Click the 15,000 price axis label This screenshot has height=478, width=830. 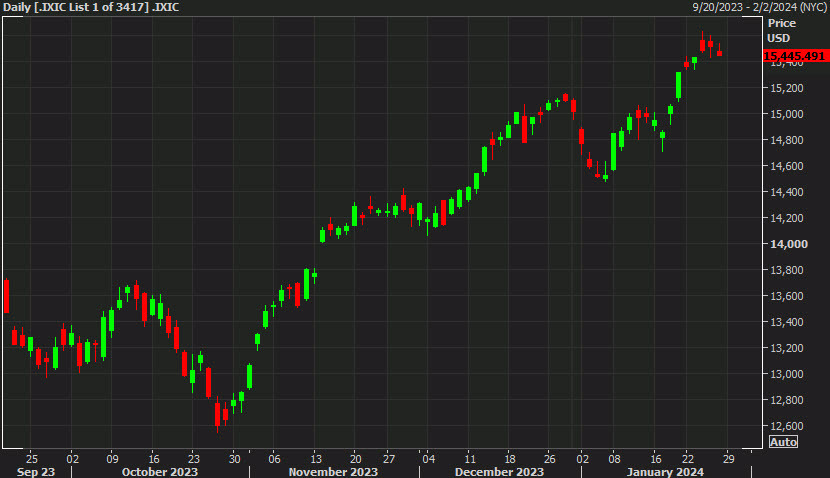point(787,114)
